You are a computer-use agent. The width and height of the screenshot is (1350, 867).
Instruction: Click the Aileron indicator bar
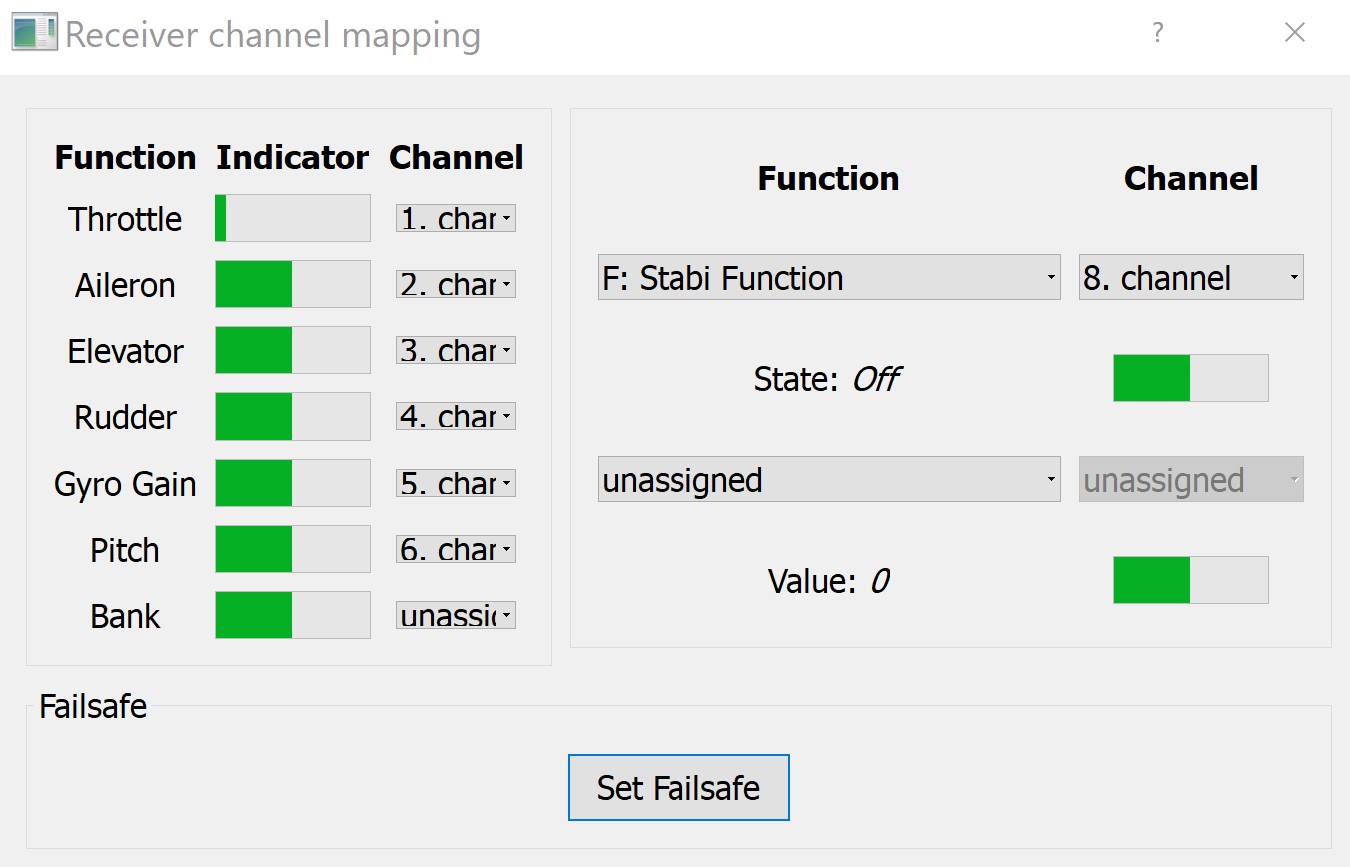pyautogui.click(x=293, y=285)
